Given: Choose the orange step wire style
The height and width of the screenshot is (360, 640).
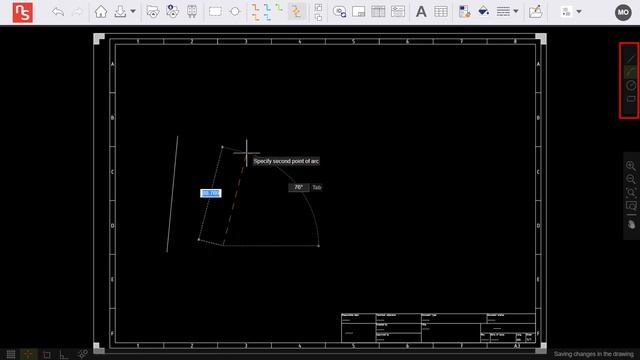Looking at the screenshot, I should (x=255, y=12).
